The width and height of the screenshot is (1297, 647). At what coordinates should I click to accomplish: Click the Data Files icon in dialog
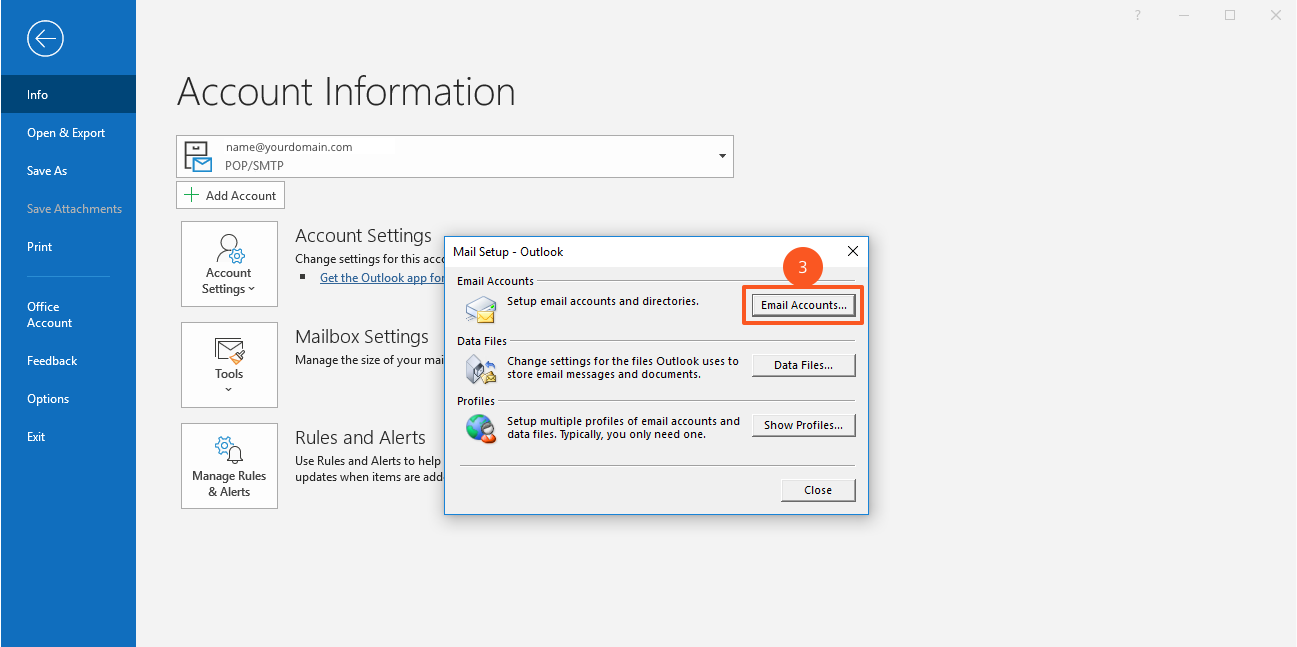coord(481,369)
